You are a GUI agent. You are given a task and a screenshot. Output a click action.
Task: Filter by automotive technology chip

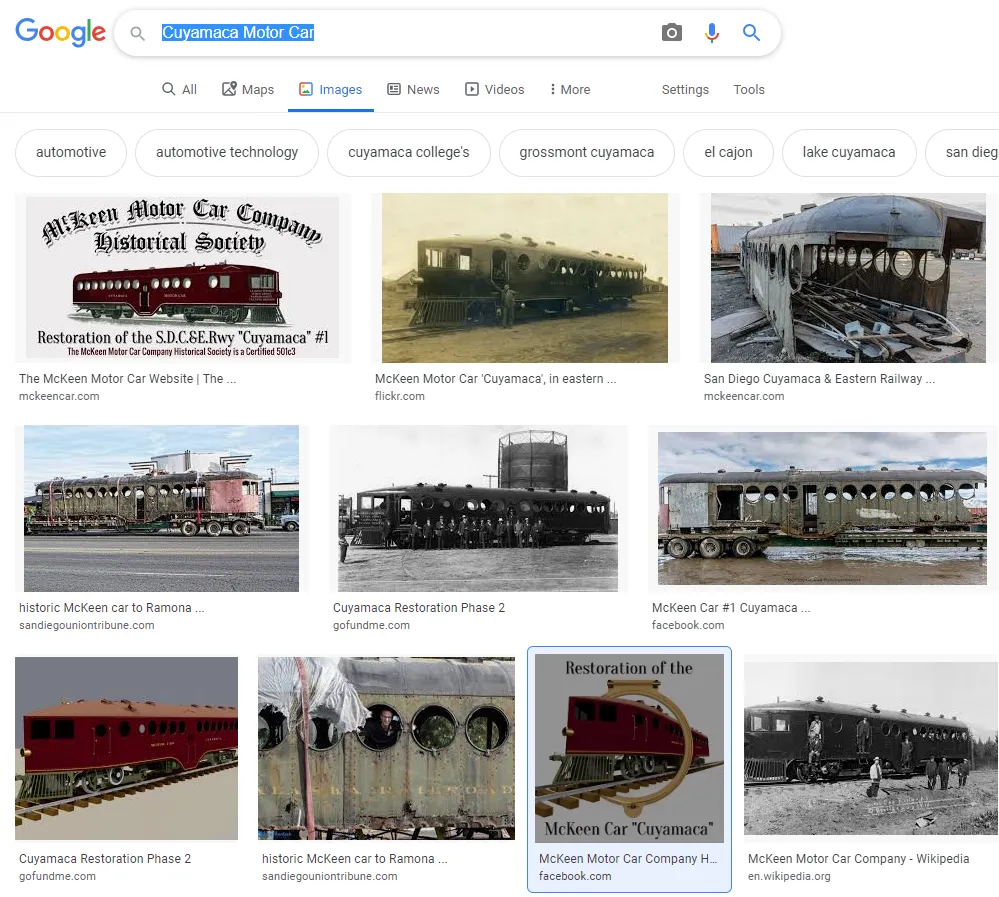click(x=227, y=152)
